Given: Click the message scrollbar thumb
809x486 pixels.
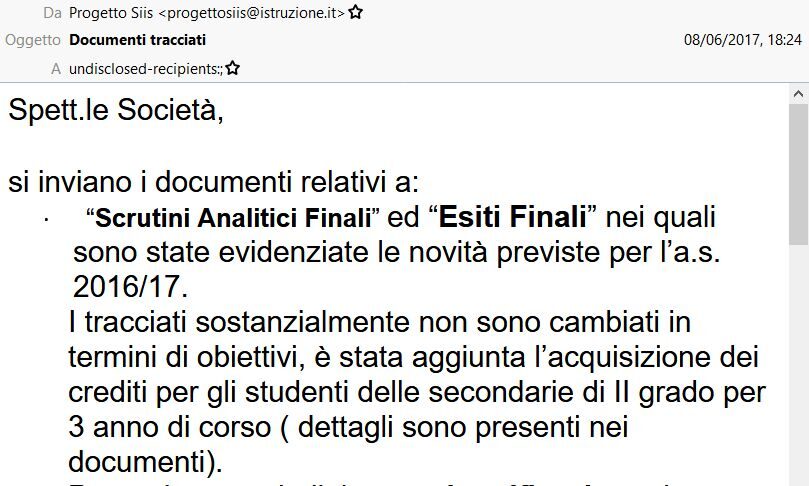Looking at the screenshot, I should click(x=798, y=174).
